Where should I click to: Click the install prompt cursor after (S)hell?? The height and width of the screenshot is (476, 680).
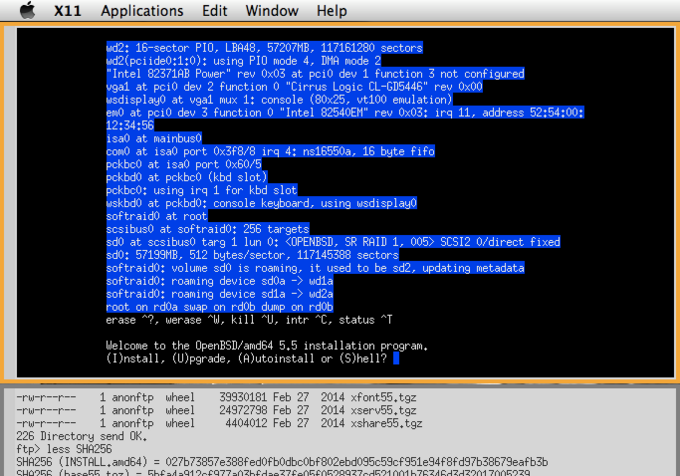(396, 359)
